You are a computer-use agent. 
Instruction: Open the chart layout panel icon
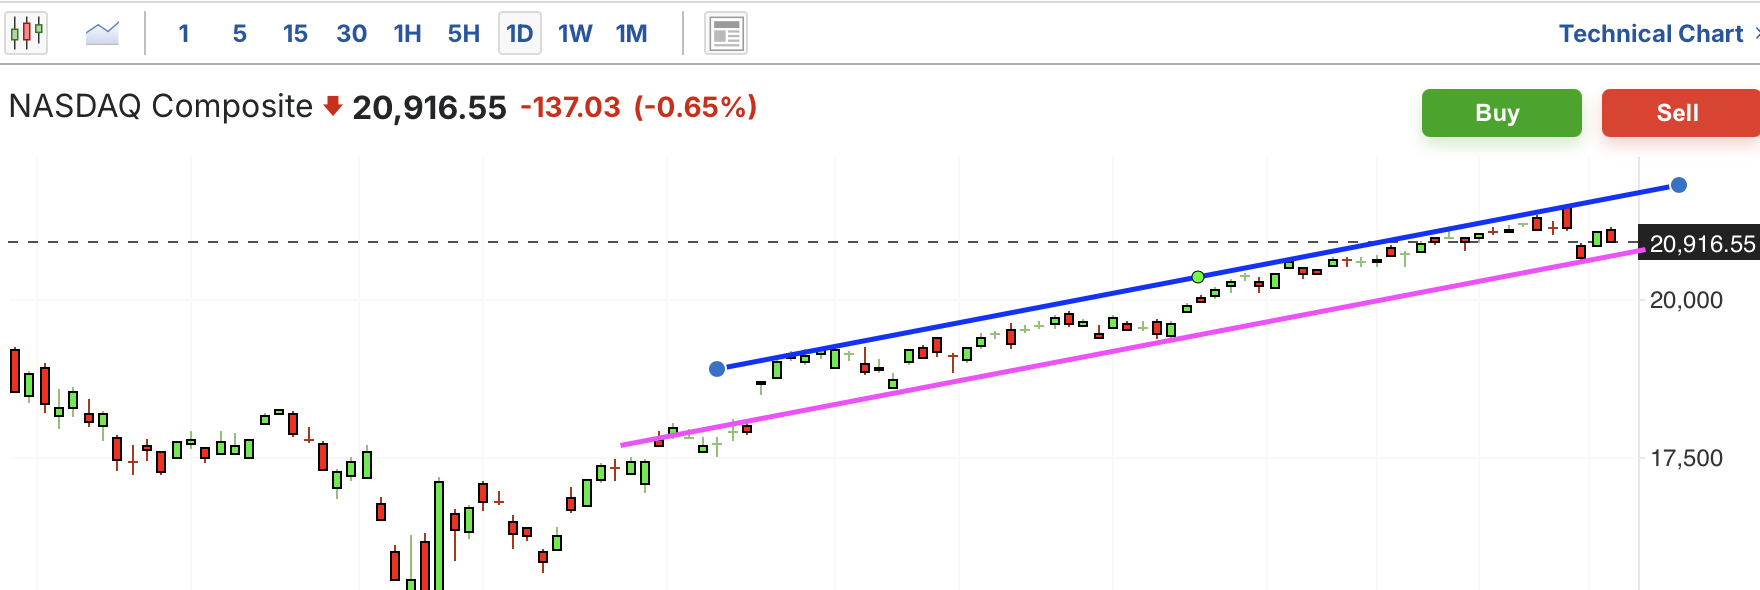pos(726,34)
